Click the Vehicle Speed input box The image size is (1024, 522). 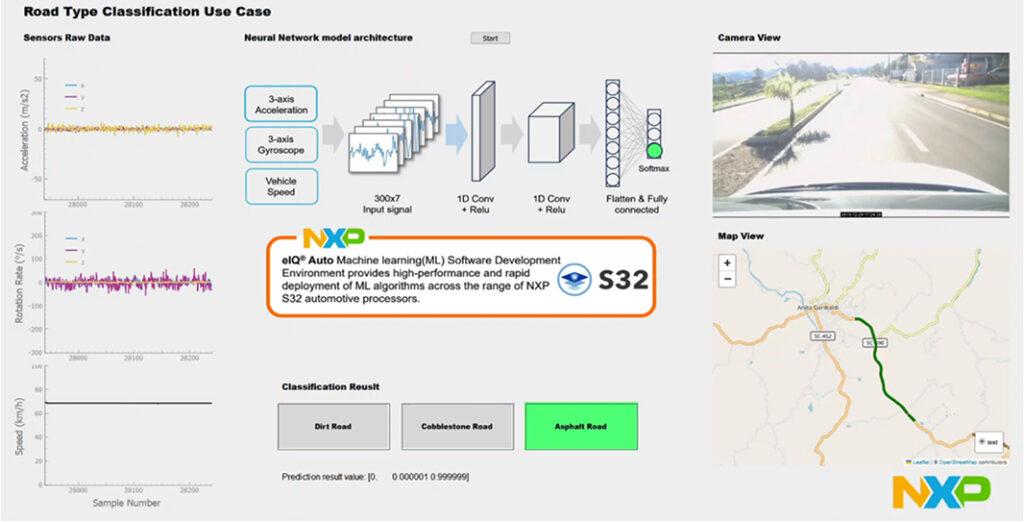click(x=281, y=186)
